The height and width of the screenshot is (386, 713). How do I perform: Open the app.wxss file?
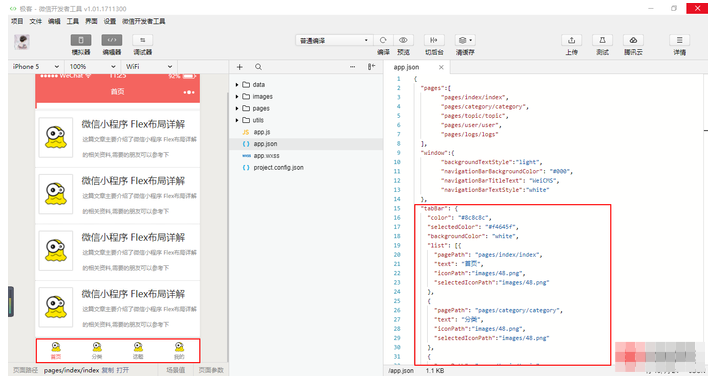266,155
